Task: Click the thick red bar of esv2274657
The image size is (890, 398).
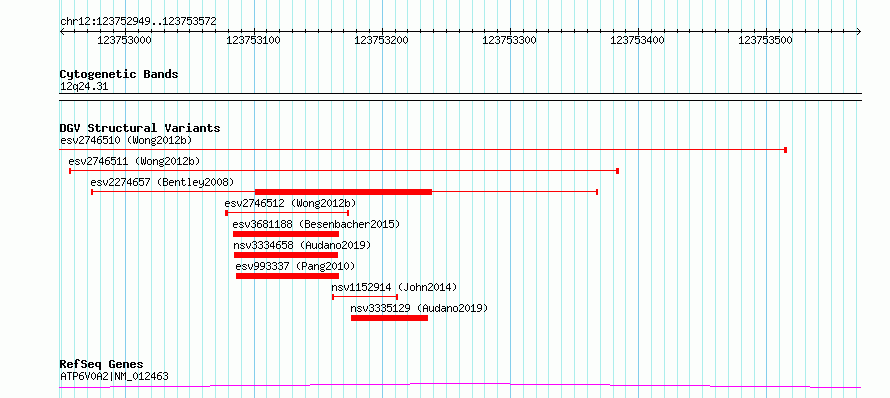Action: coord(343,192)
